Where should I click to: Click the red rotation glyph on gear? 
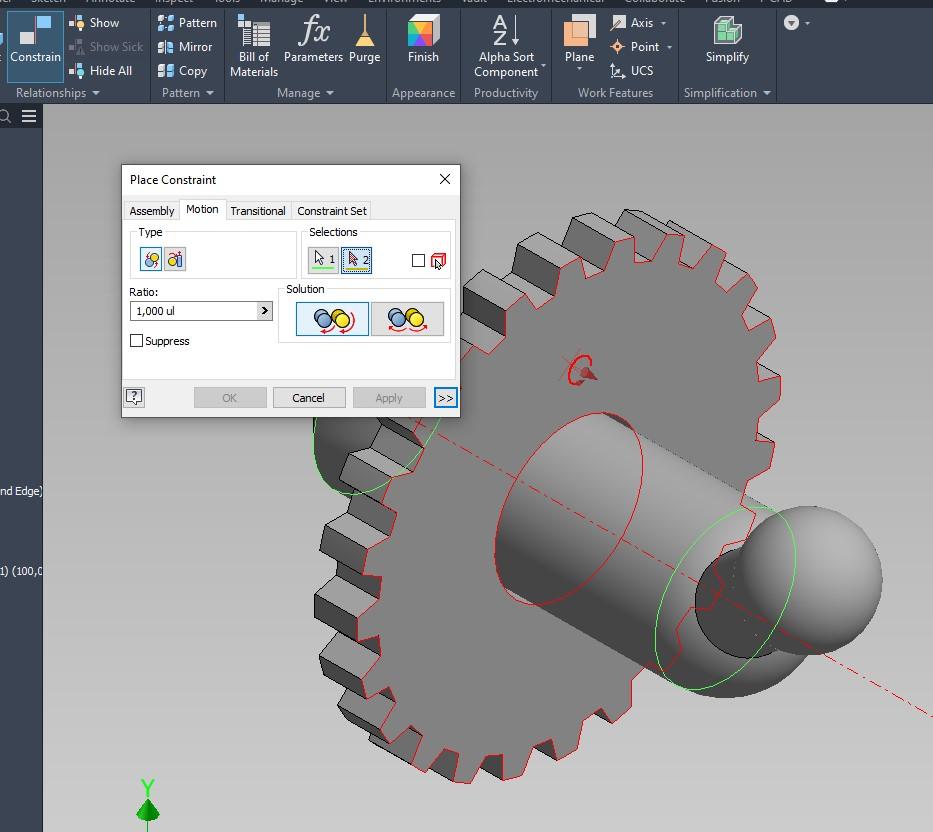coord(580,370)
